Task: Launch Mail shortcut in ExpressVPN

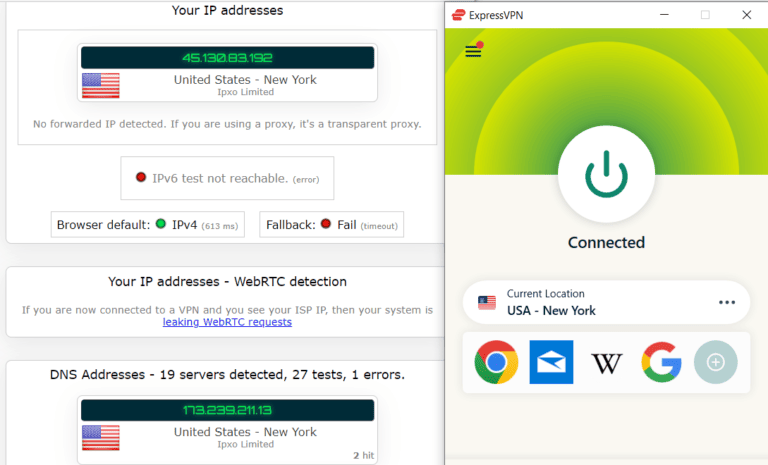Action: click(551, 362)
